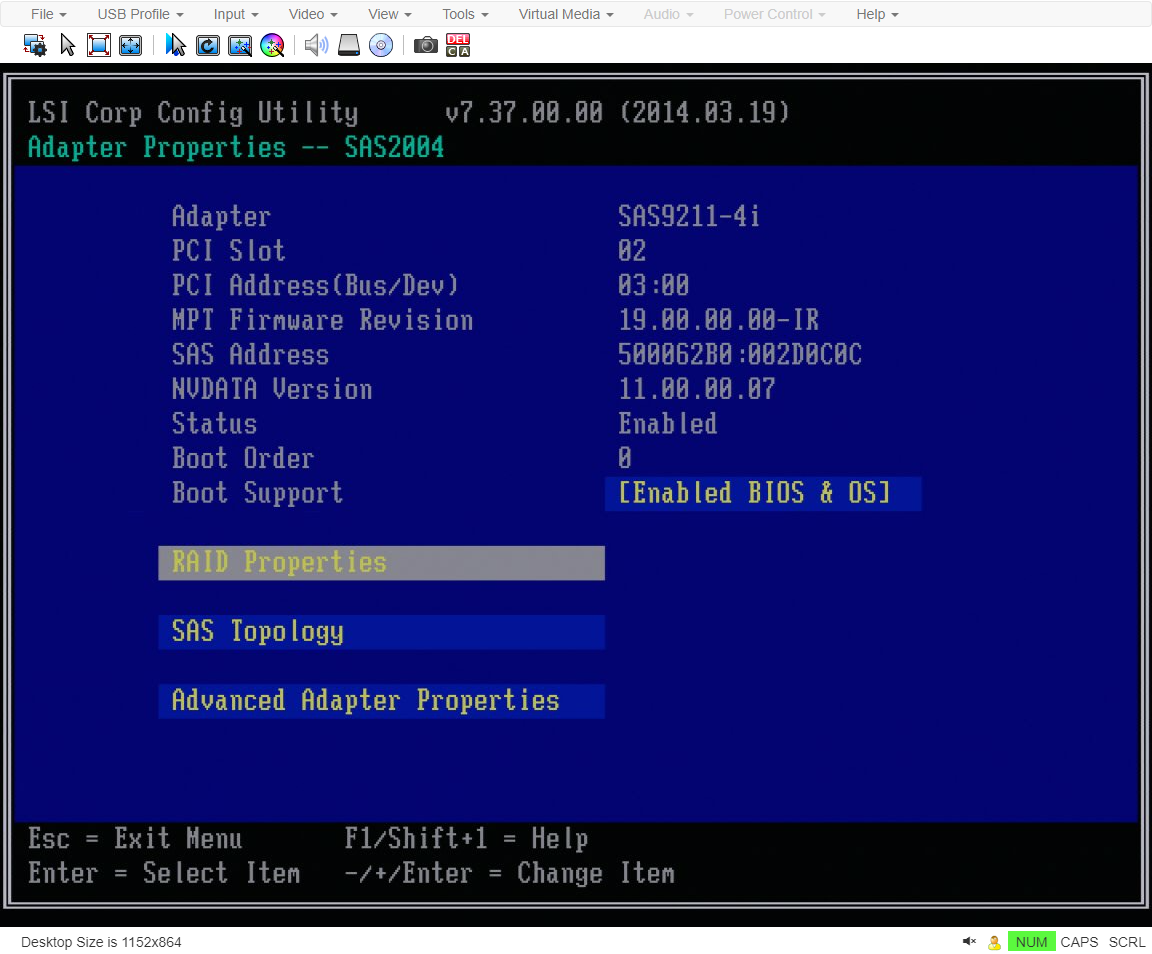Viewport: 1152px width, 954px height.
Task: Click the PCI Address value 03:00
Action: coord(653,285)
